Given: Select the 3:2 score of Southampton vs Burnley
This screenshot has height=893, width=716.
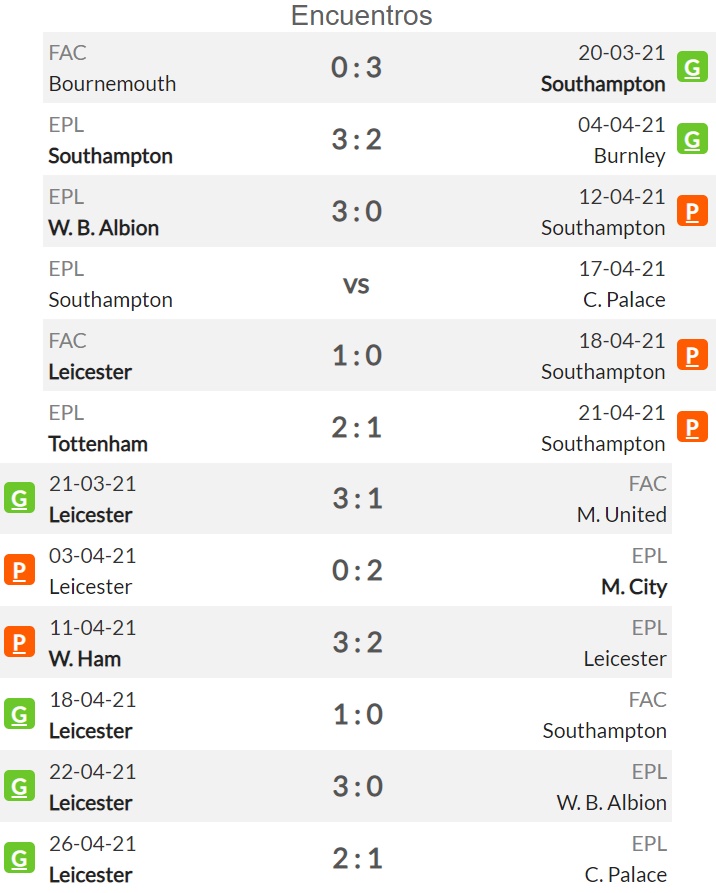Looking at the screenshot, I should [357, 140].
